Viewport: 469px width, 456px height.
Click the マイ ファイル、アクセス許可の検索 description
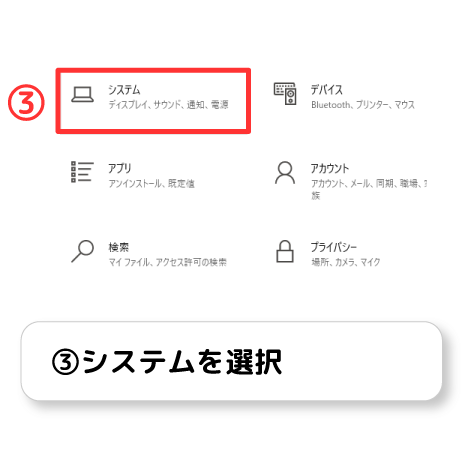point(168,262)
